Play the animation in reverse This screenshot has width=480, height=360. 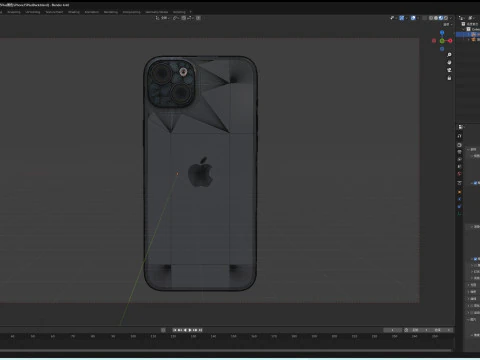[185, 330]
